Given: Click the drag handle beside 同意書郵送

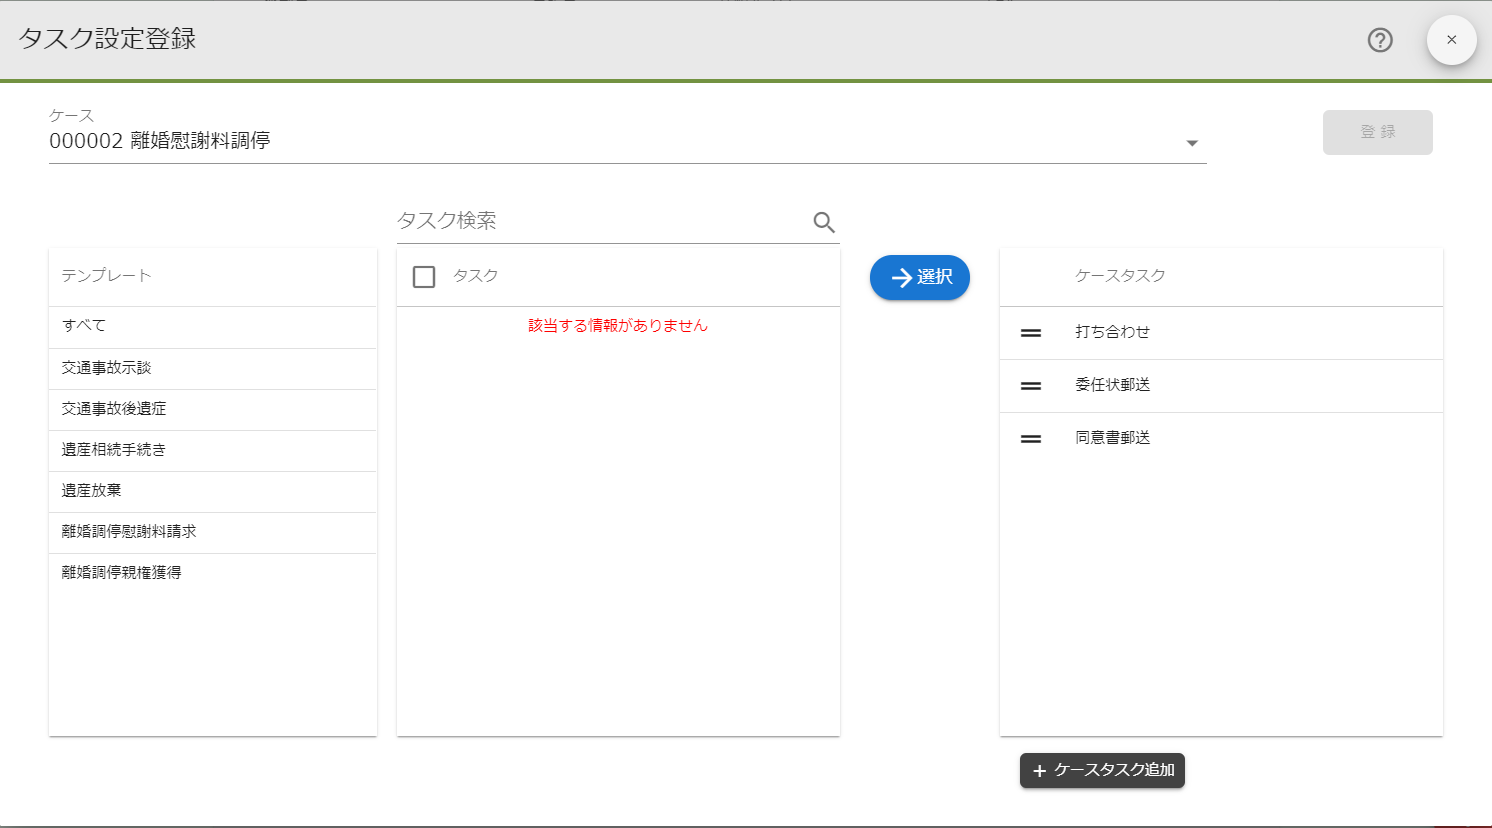Looking at the screenshot, I should (1030, 437).
